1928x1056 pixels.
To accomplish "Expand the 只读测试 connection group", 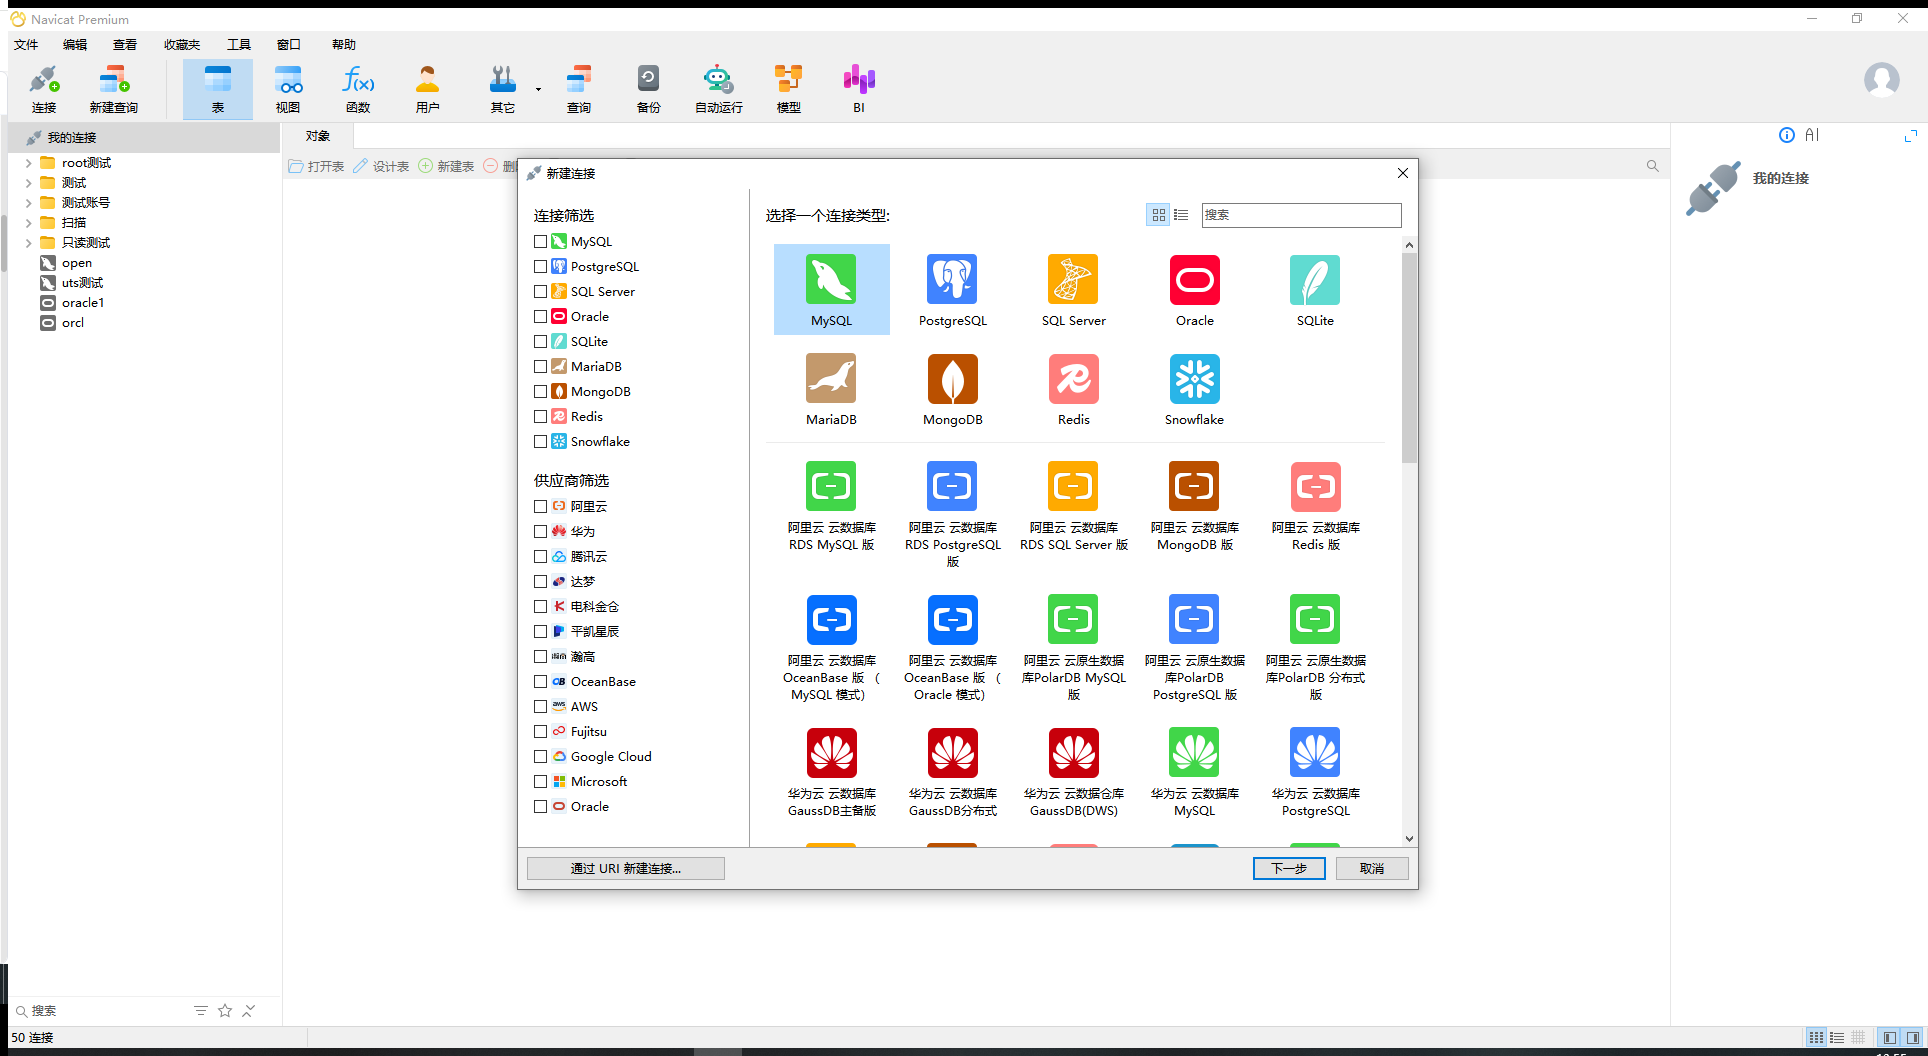I will tap(28, 243).
